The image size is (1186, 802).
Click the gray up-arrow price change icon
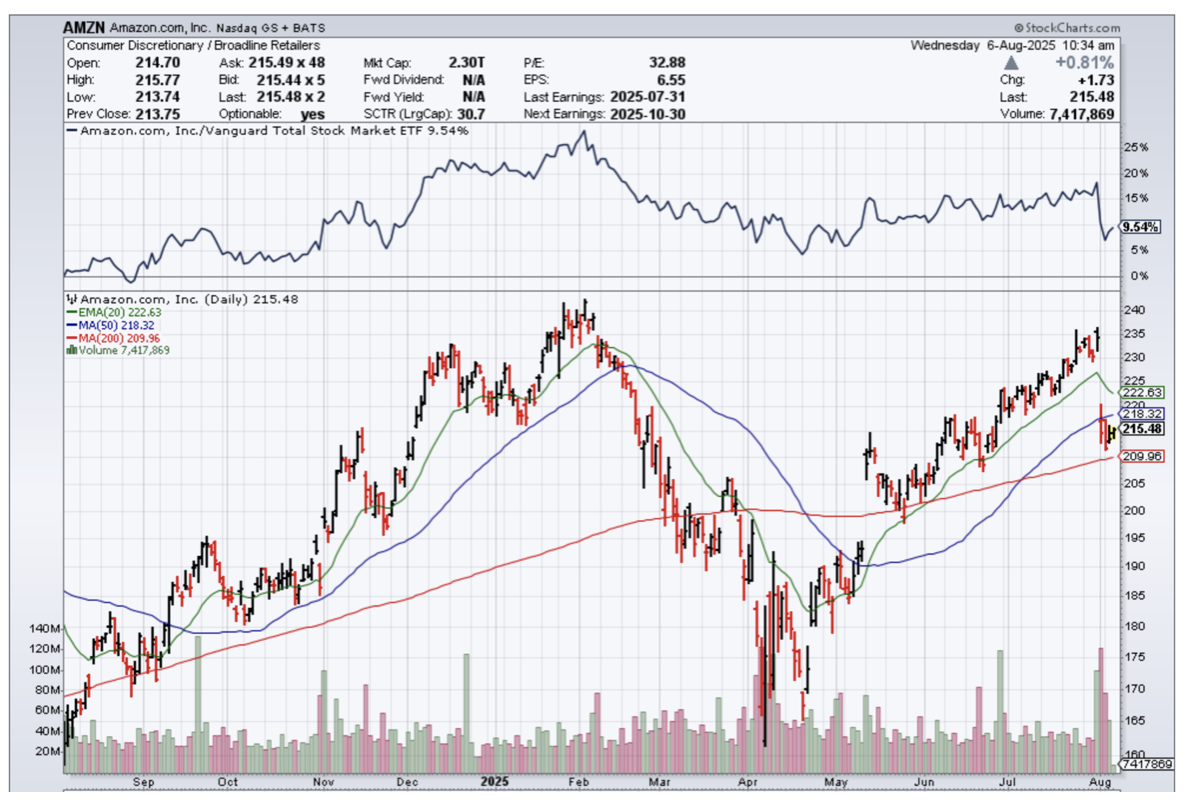[x=1008, y=62]
